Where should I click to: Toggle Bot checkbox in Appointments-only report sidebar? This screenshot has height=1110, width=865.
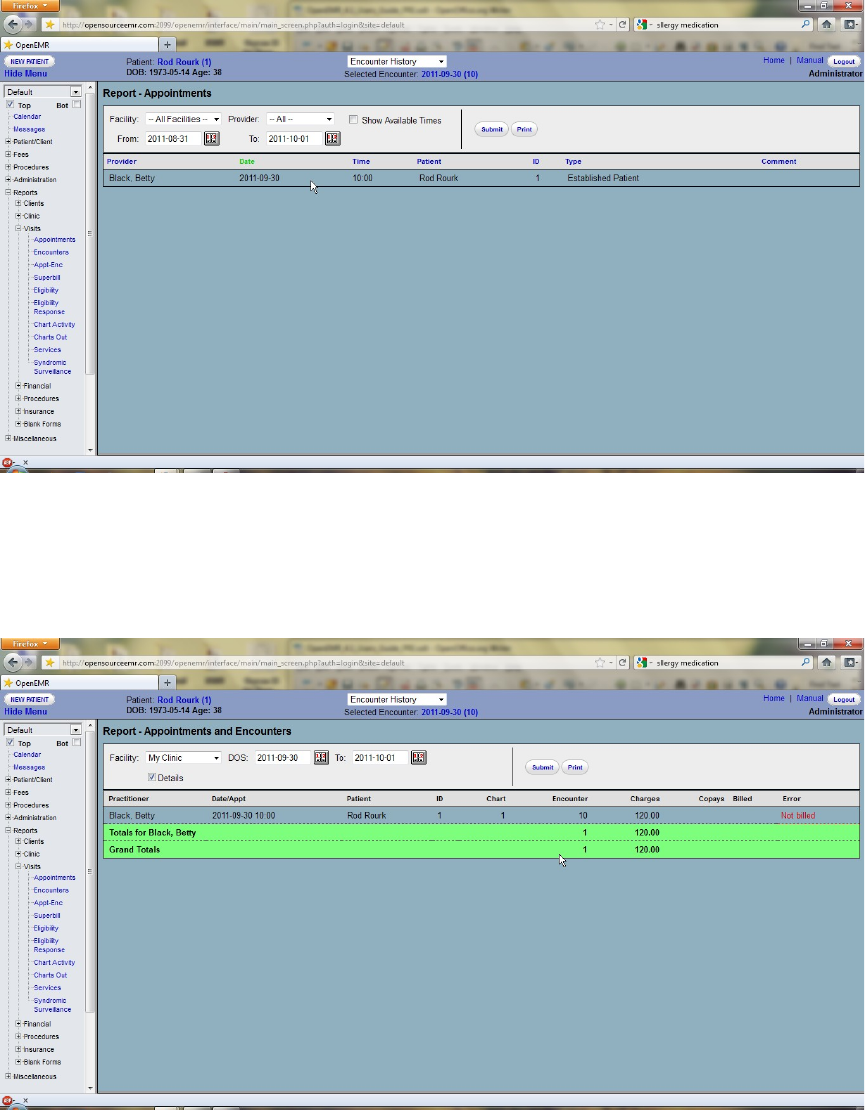76,104
